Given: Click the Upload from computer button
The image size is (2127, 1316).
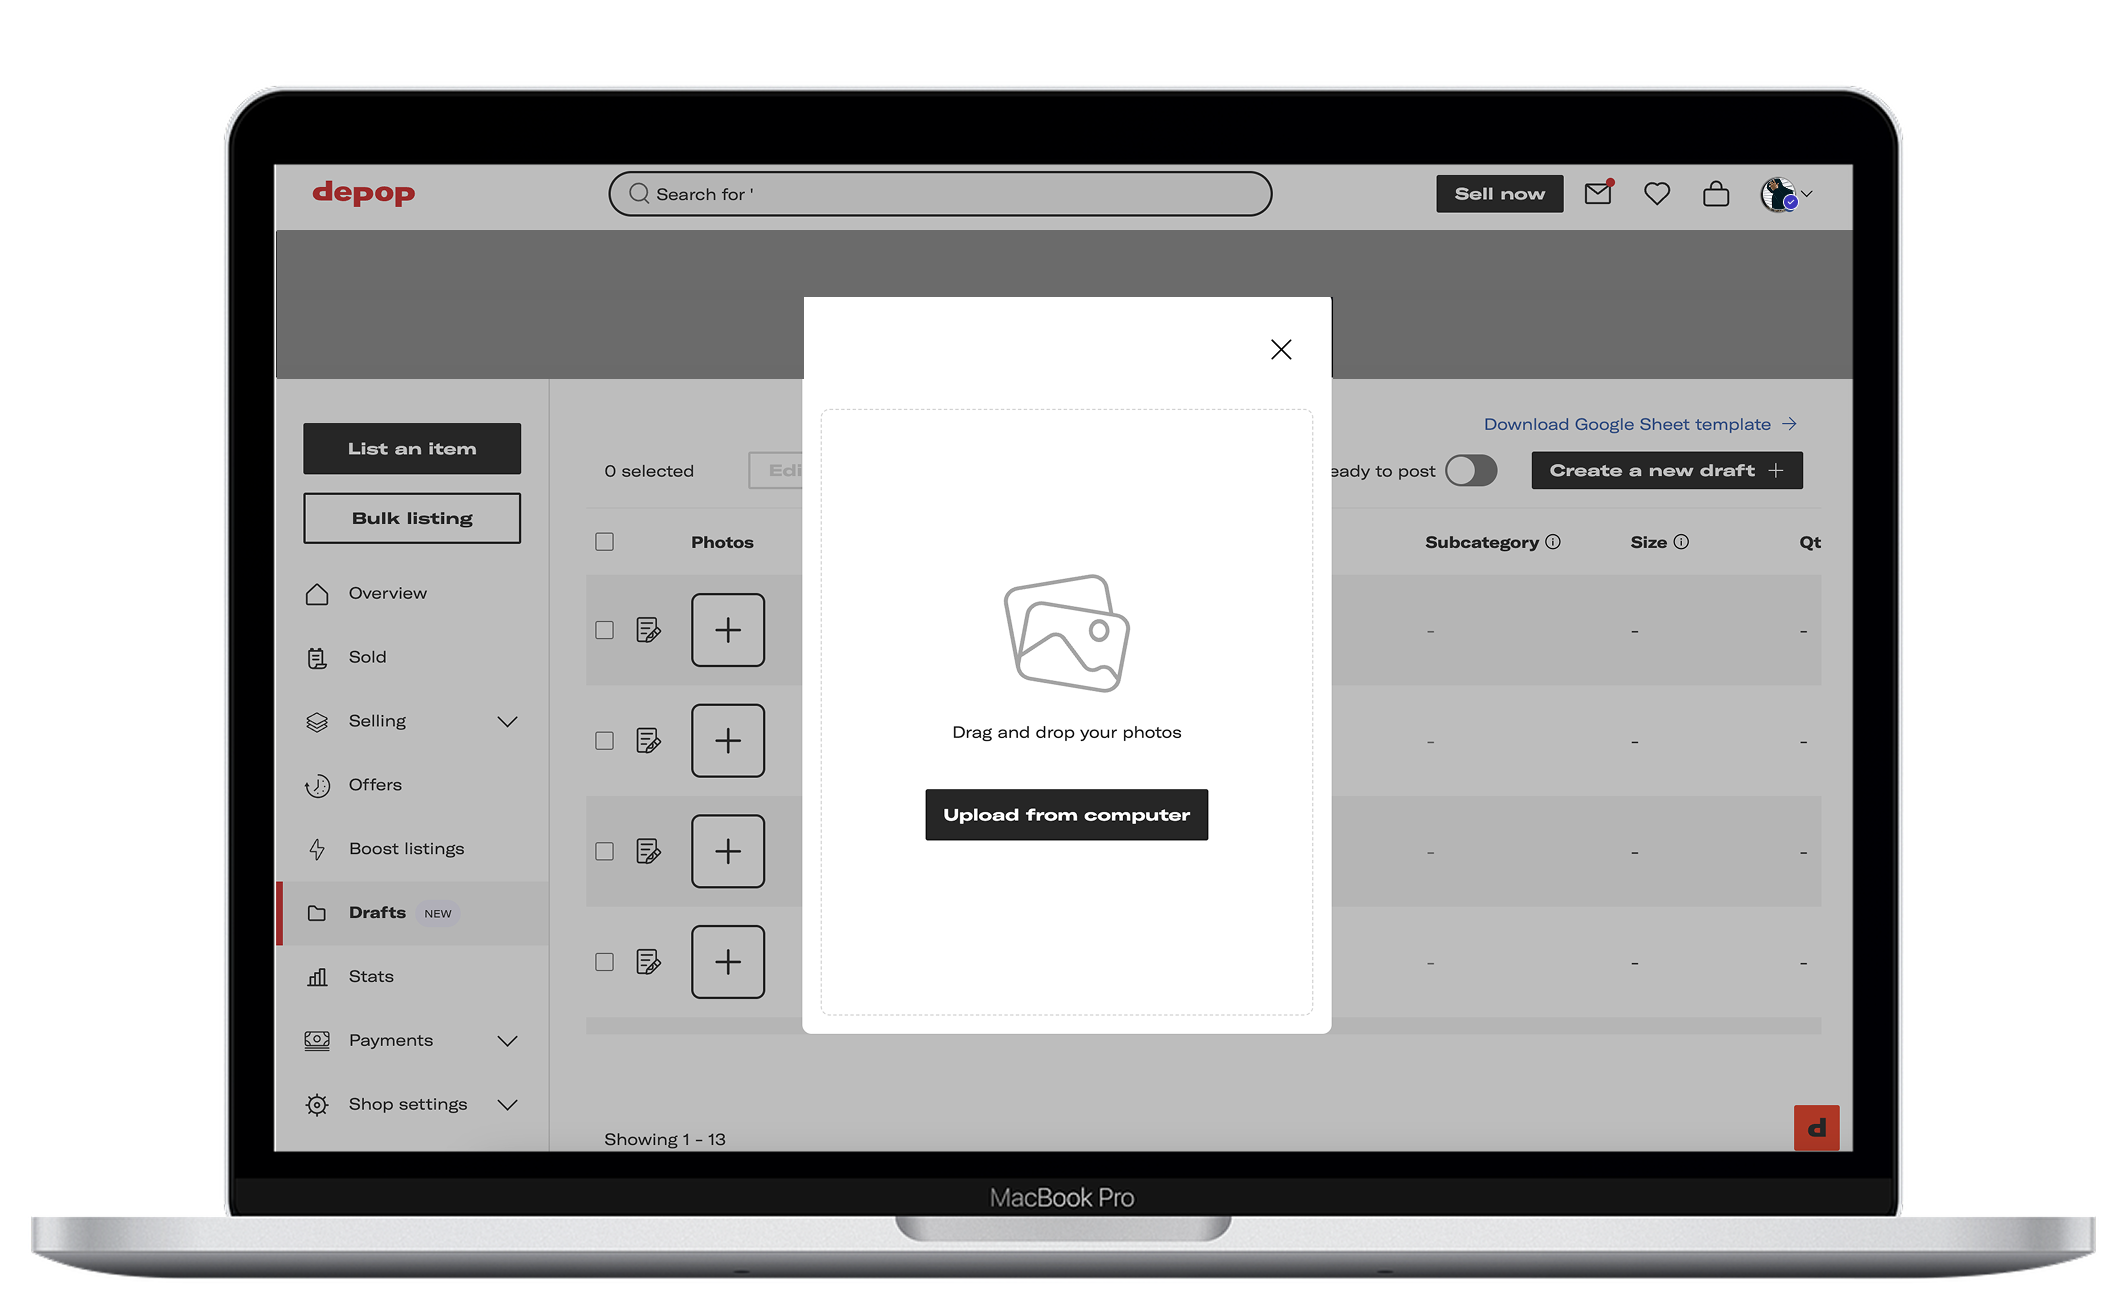Looking at the screenshot, I should (1066, 815).
